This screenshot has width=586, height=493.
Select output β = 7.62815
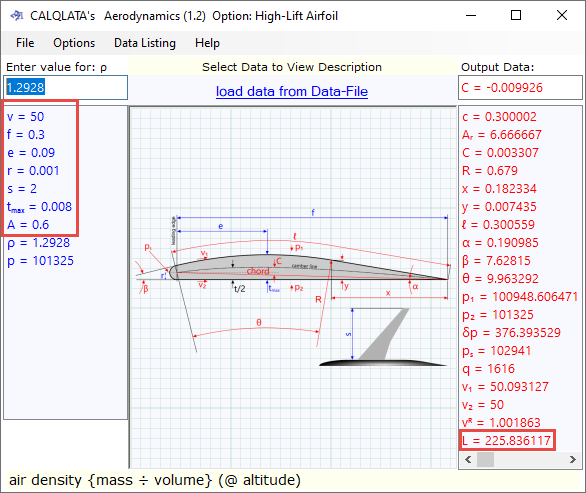click(x=496, y=261)
